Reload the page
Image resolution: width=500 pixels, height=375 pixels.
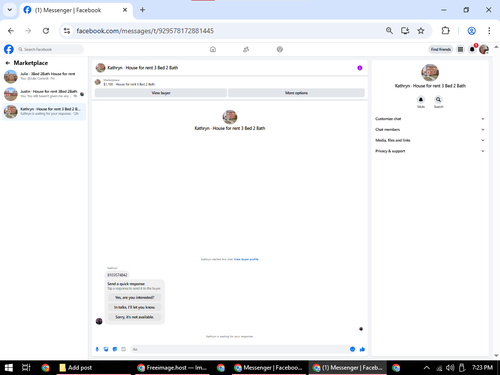[46, 31]
